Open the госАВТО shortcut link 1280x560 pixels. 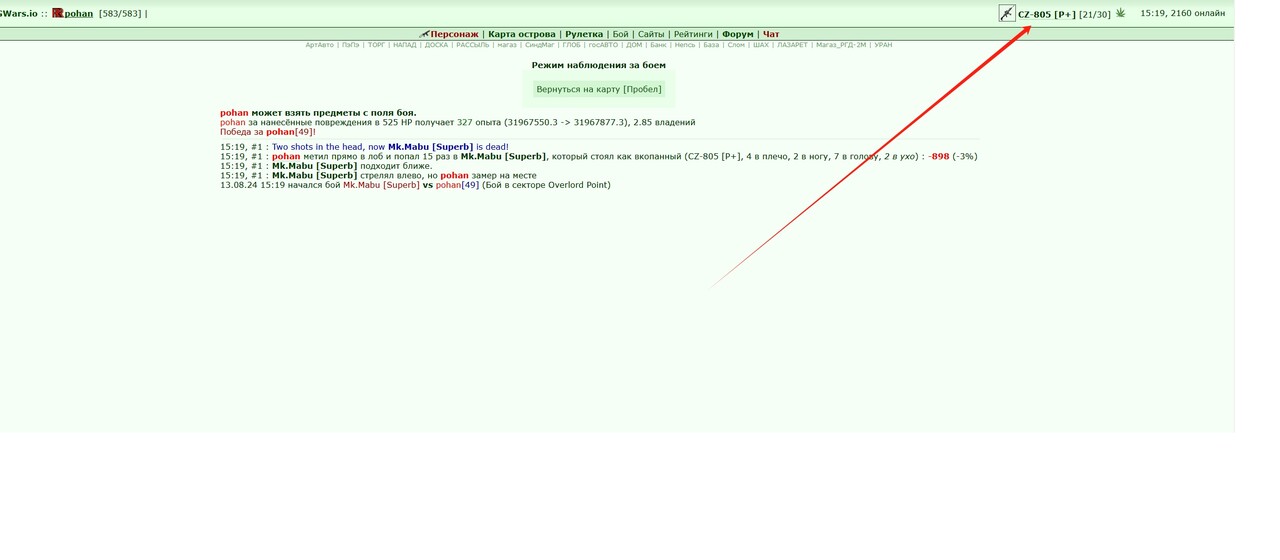[x=603, y=45]
